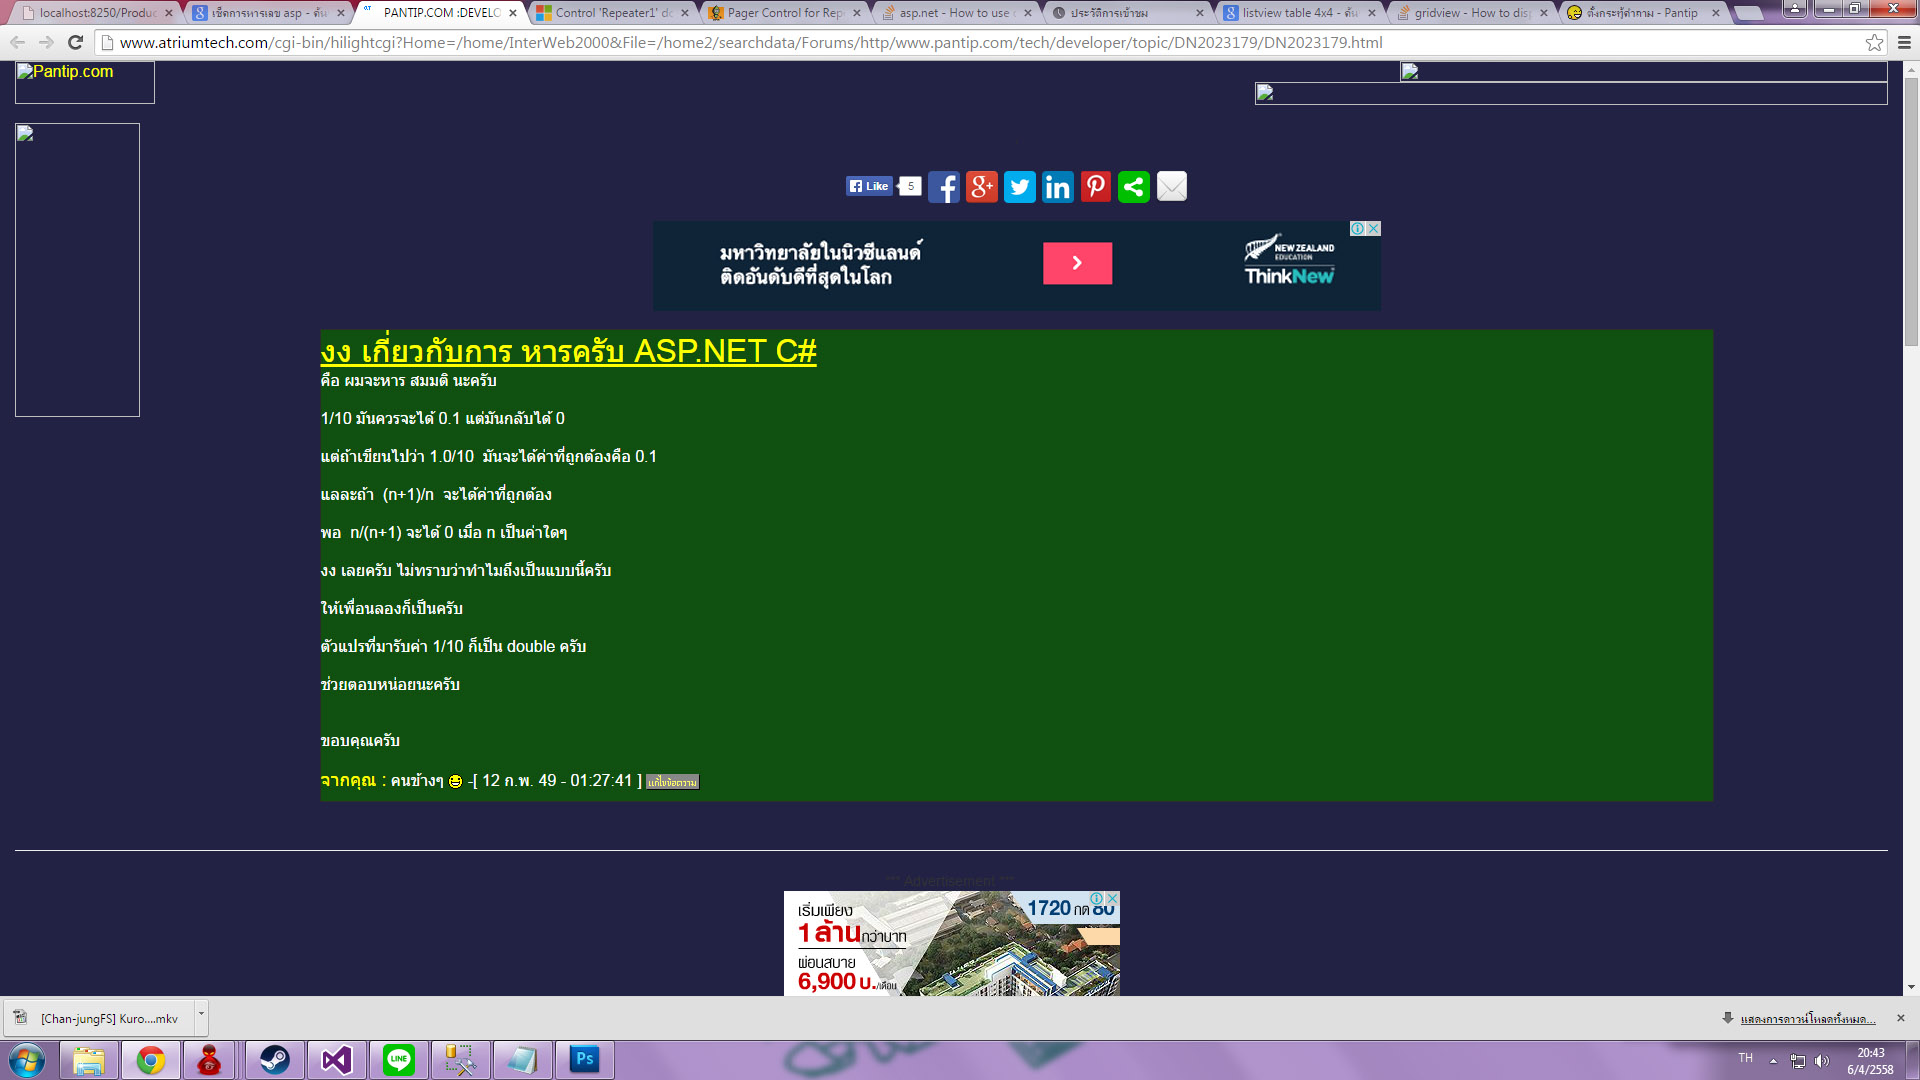Switch to the localhost:8250 tab

[x=97, y=13]
